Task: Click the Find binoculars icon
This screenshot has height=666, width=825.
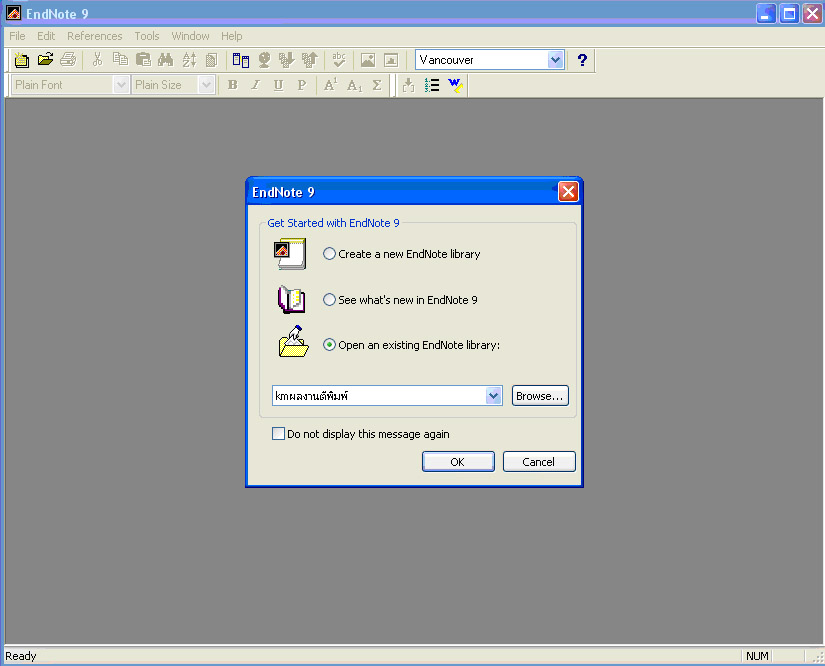Action: pyautogui.click(x=166, y=60)
